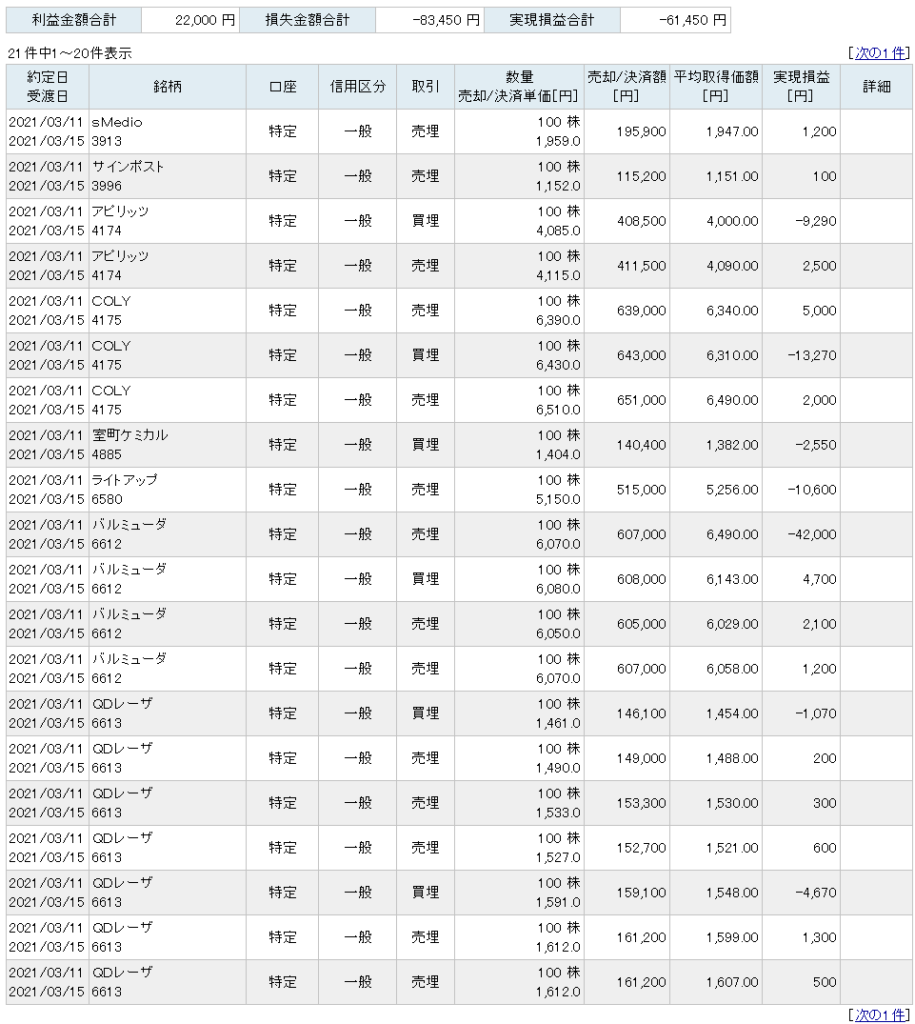The image size is (915, 1024).
Task: Click the 信用区分 column header
Action: (x=357, y=87)
